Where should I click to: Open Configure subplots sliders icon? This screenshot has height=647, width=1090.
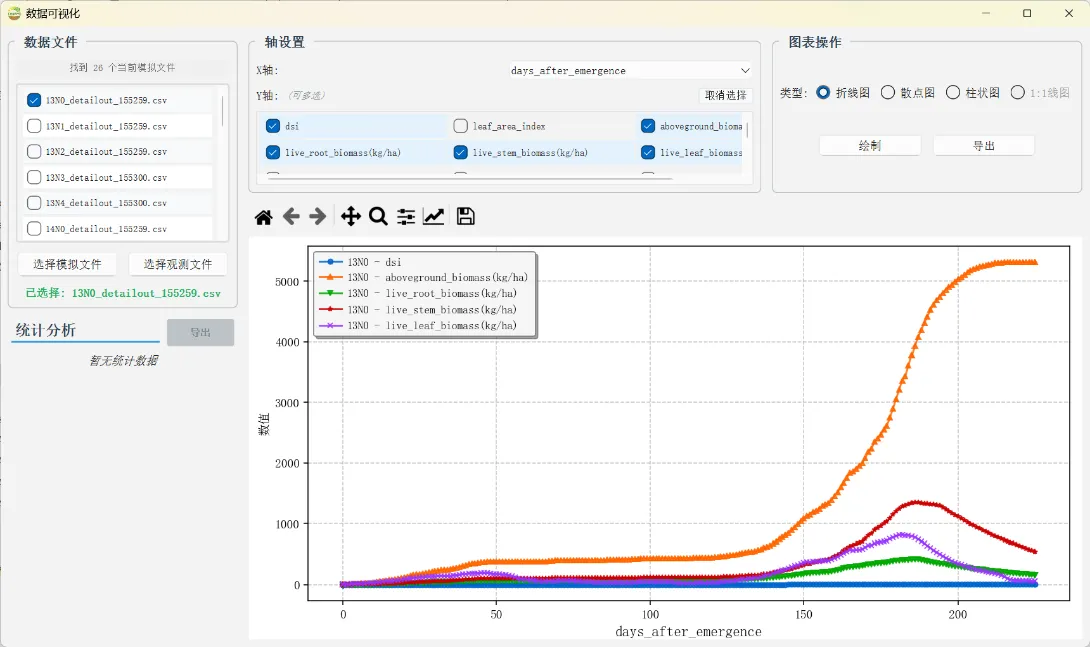tap(406, 217)
